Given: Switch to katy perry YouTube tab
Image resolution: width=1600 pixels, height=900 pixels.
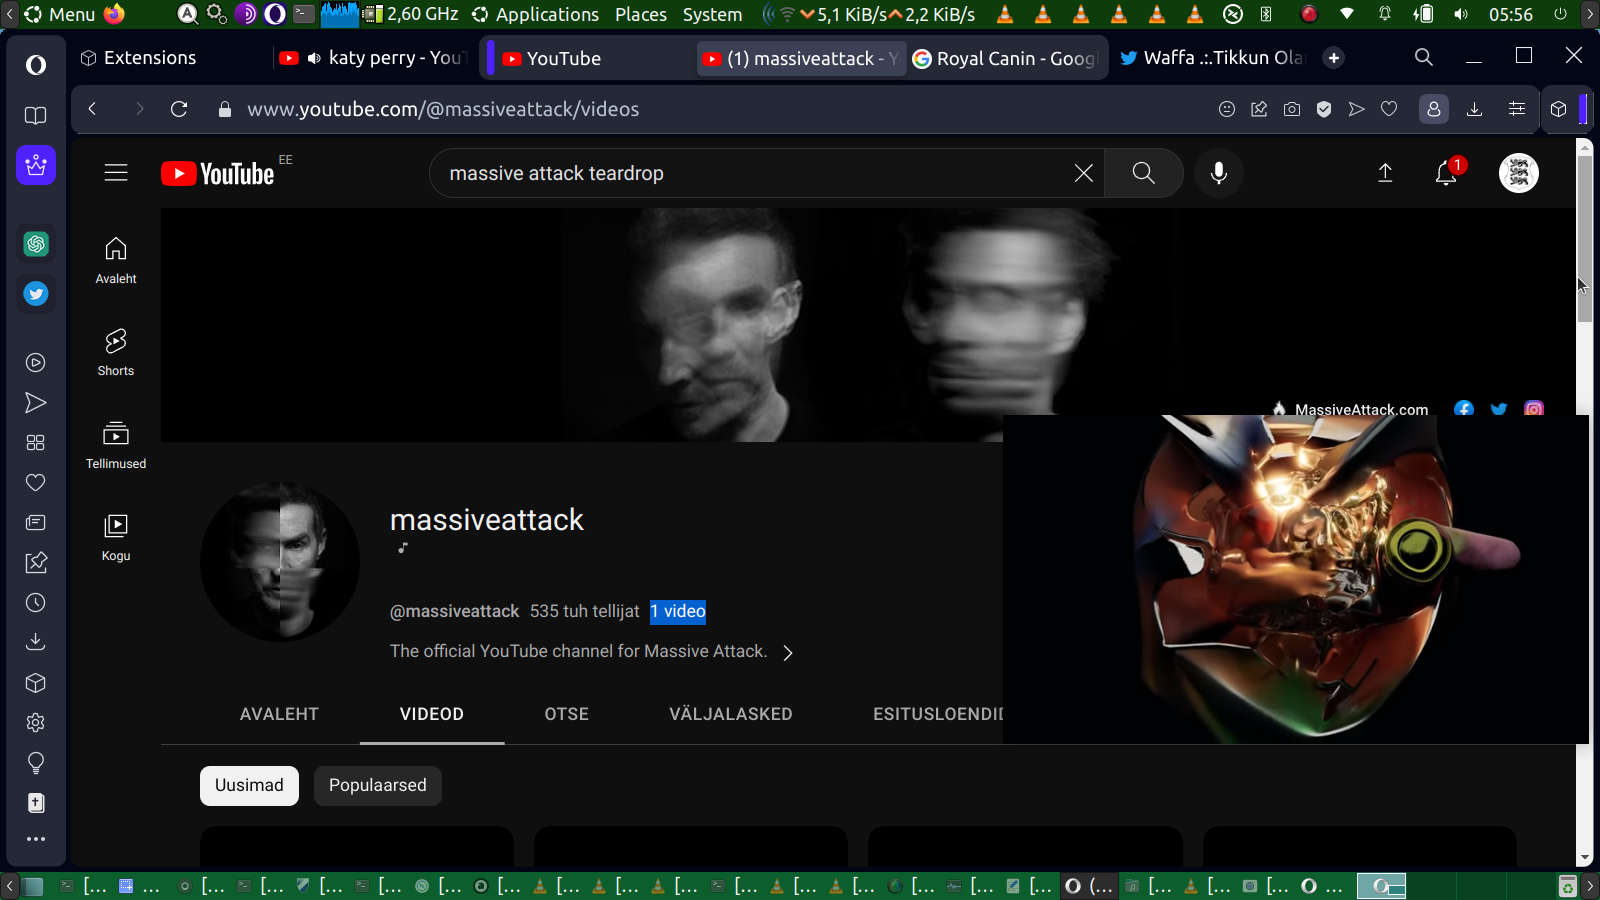Looking at the screenshot, I should click(x=372, y=58).
